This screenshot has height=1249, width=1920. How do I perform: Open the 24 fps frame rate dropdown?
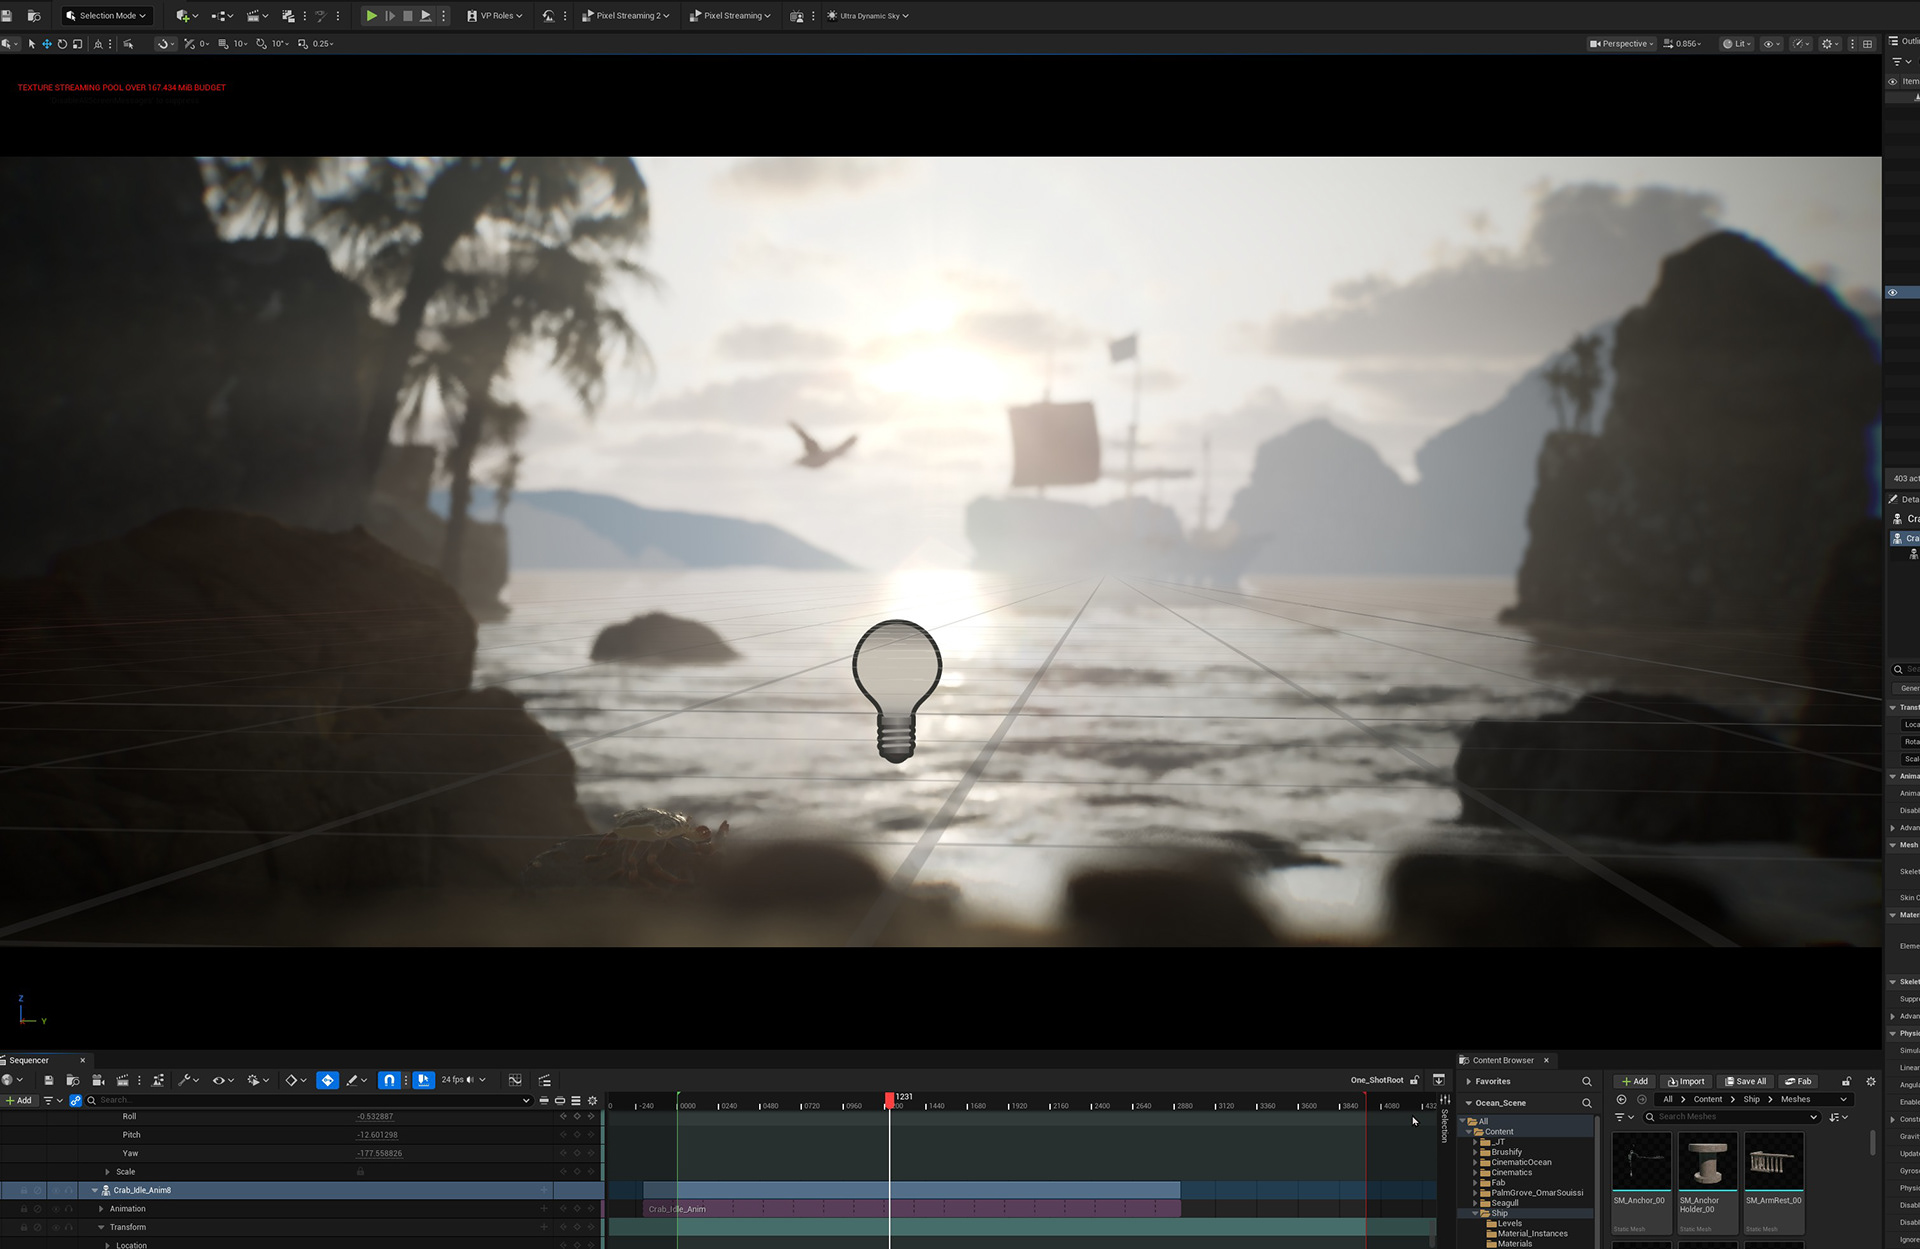(464, 1080)
